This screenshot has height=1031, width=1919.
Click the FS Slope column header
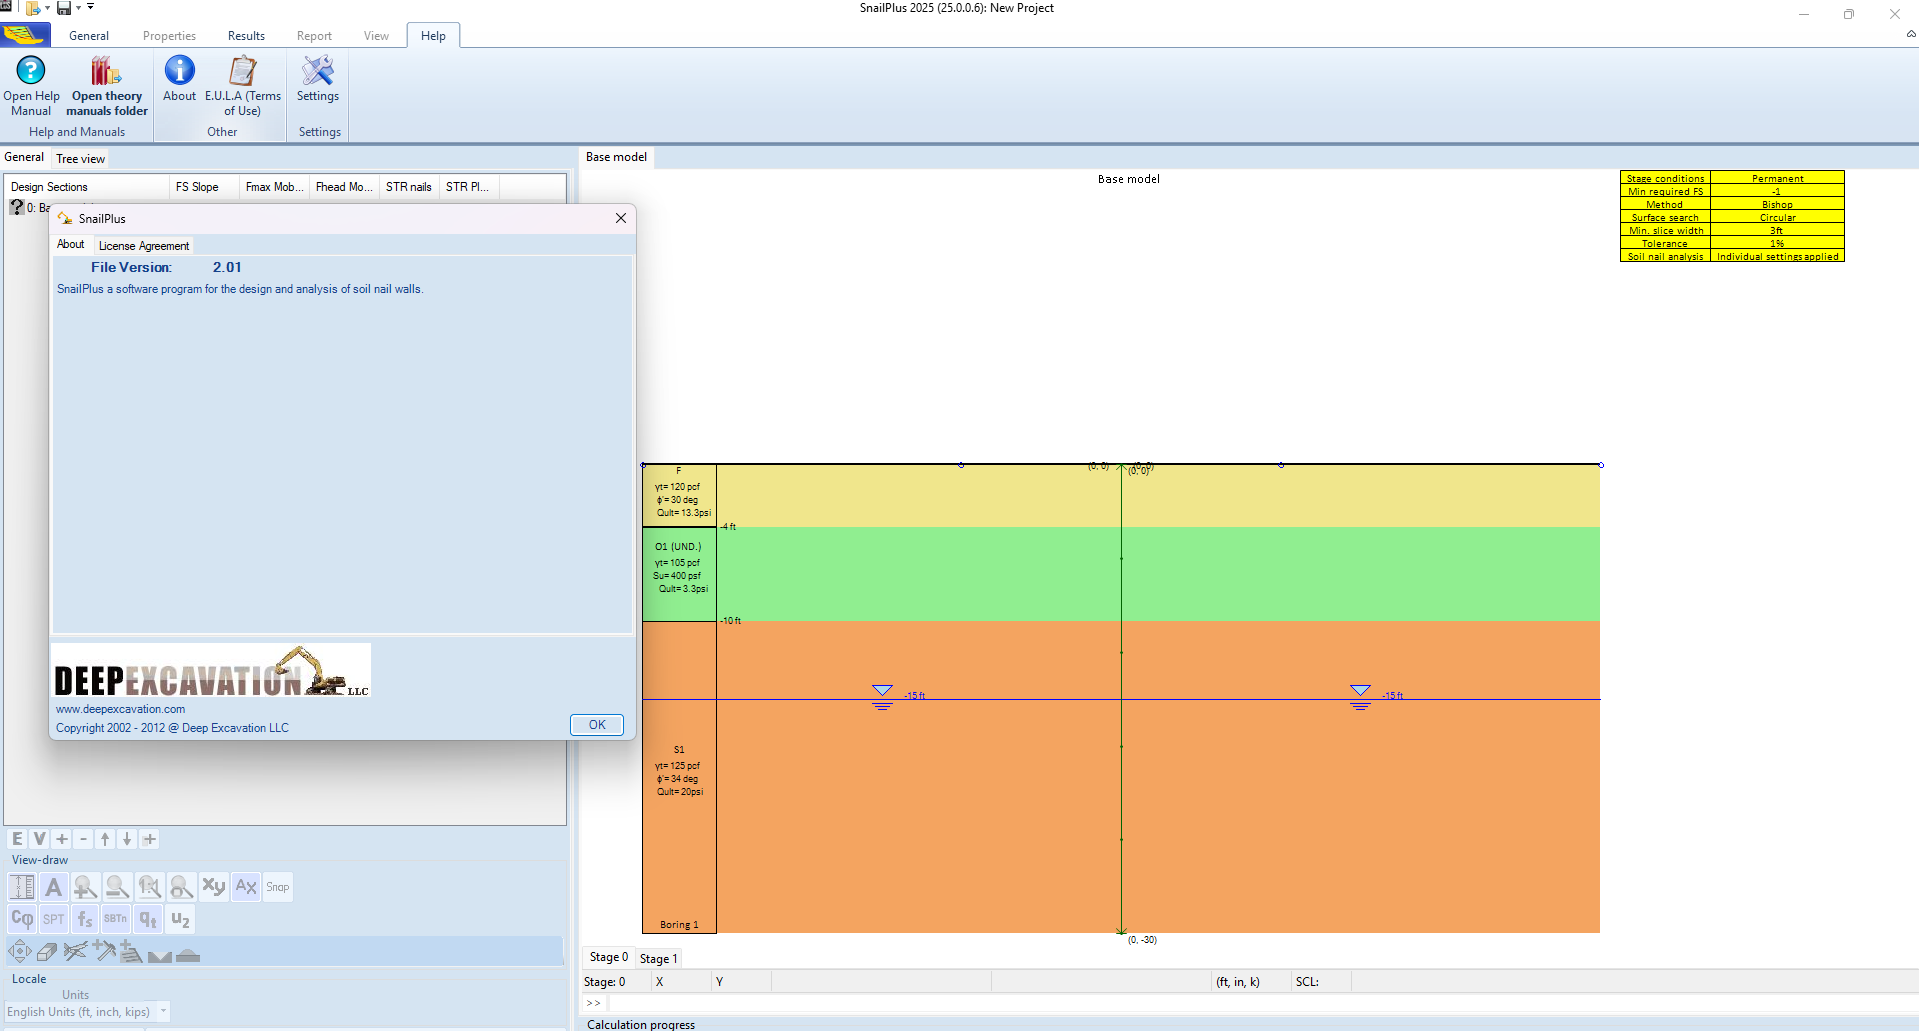click(205, 187)
